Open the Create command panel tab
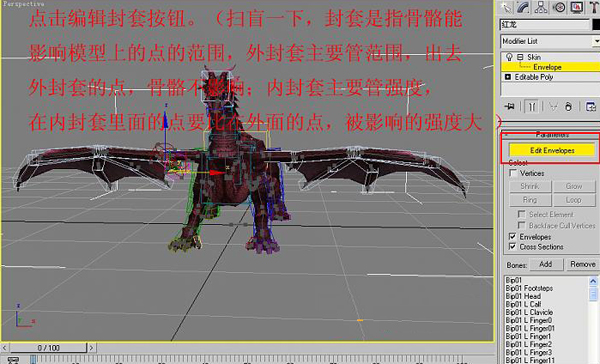The height and width of the screenshot is (364, 600). tap(506, 7)
